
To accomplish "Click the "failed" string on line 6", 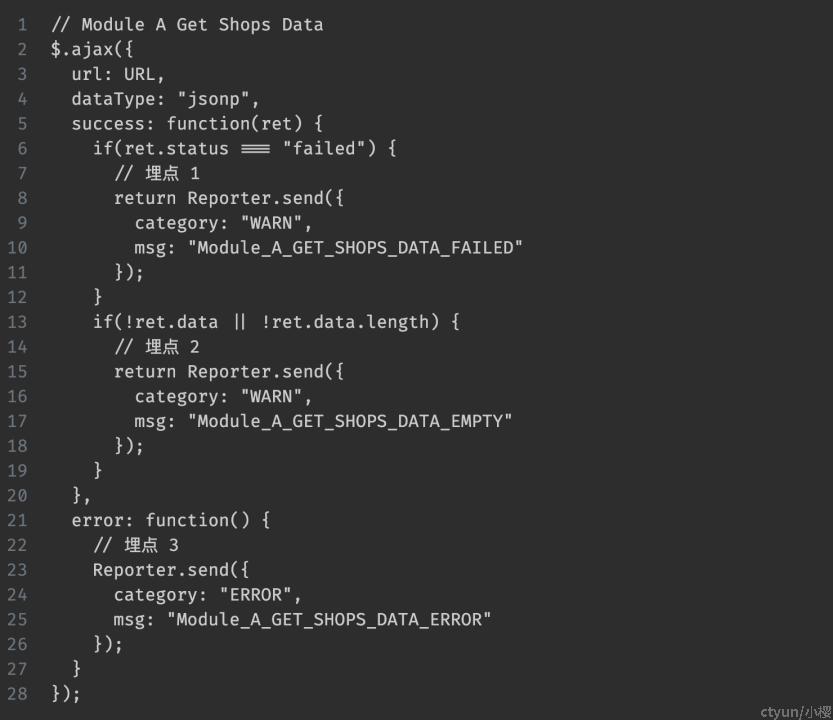I will 324,148.
